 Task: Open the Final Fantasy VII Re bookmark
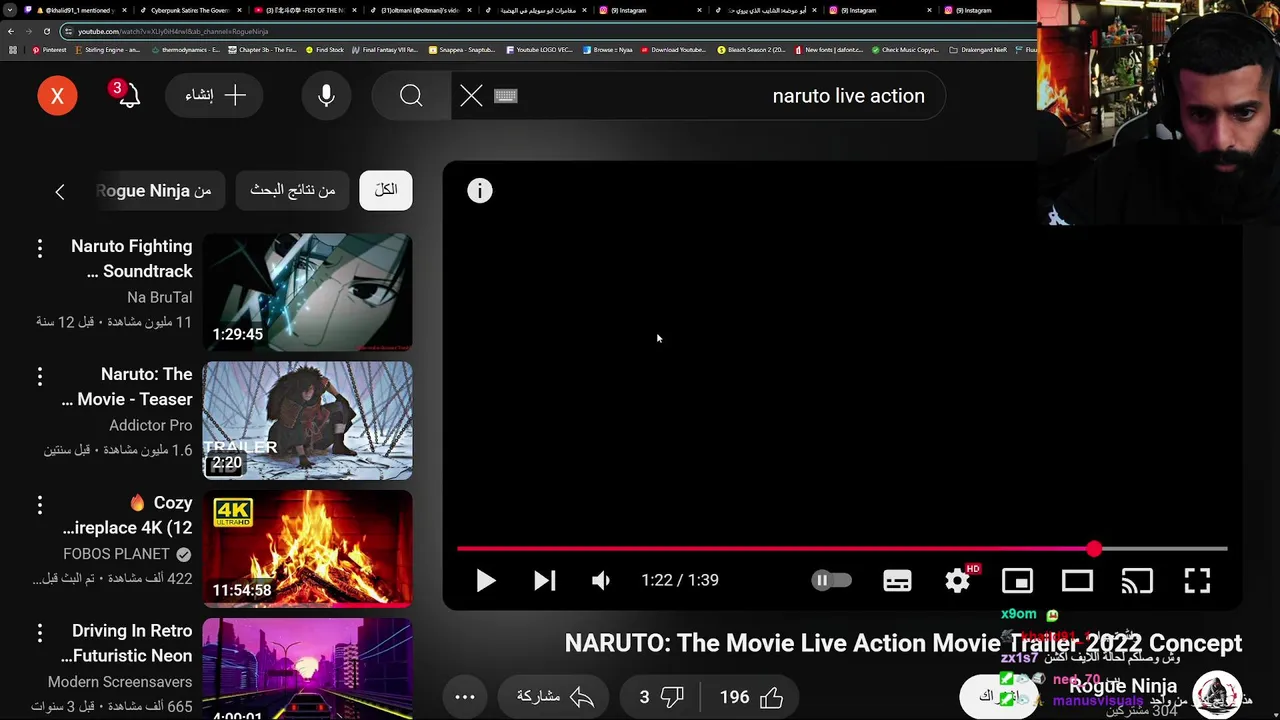(385, 50)
